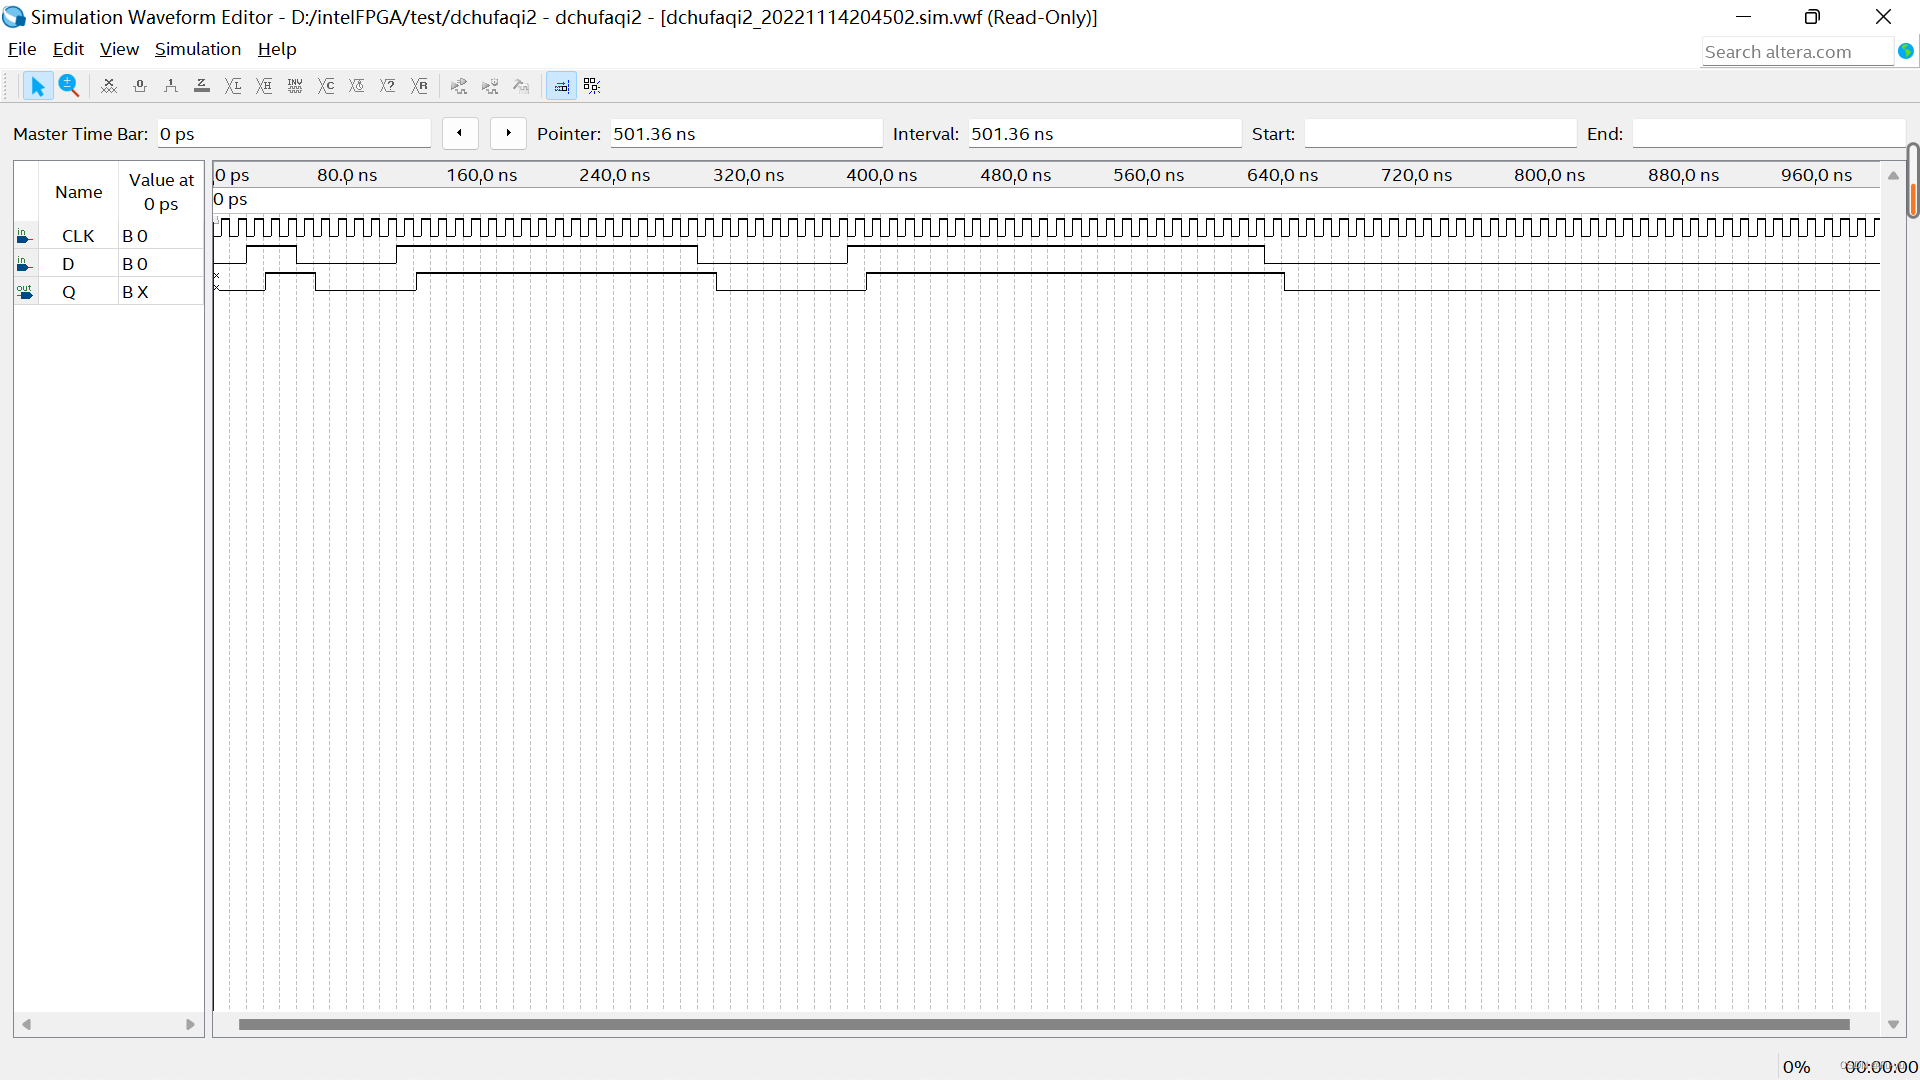
Task: Click the random values (R) tool
Action: pyautogui.click(x=419, y=86)
